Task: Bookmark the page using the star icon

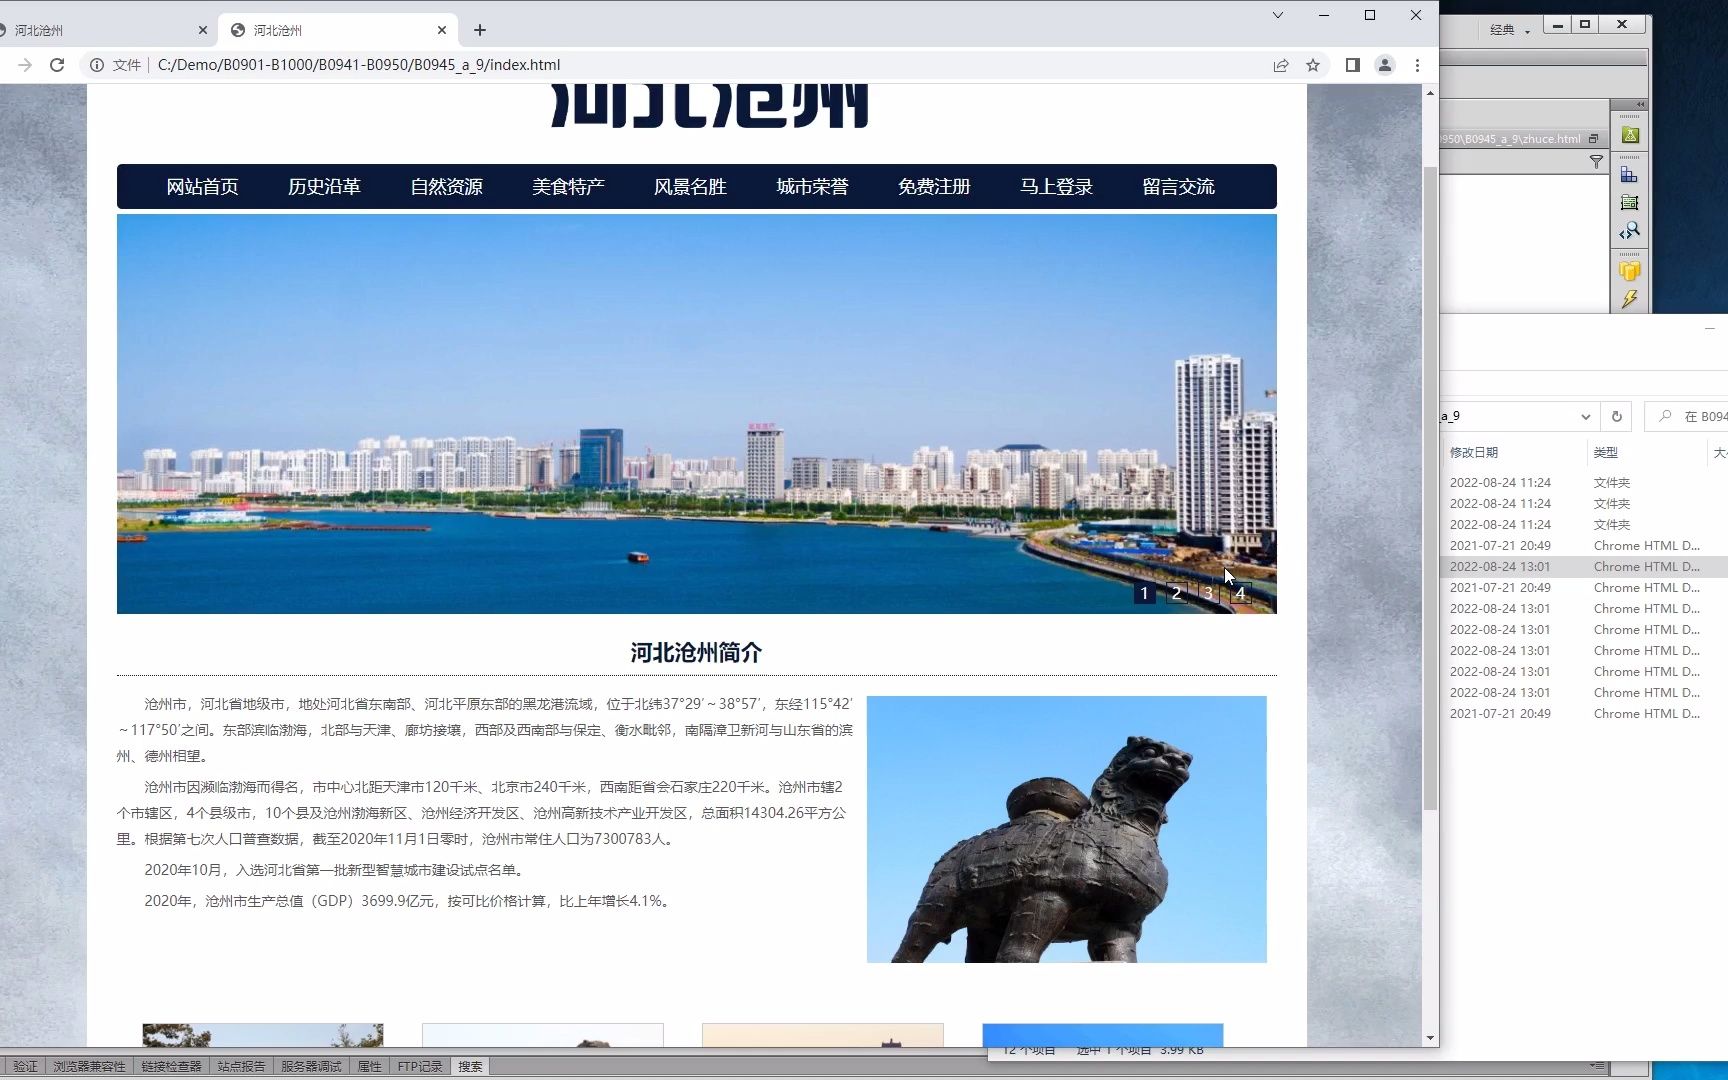Action: coord(1312,65)
